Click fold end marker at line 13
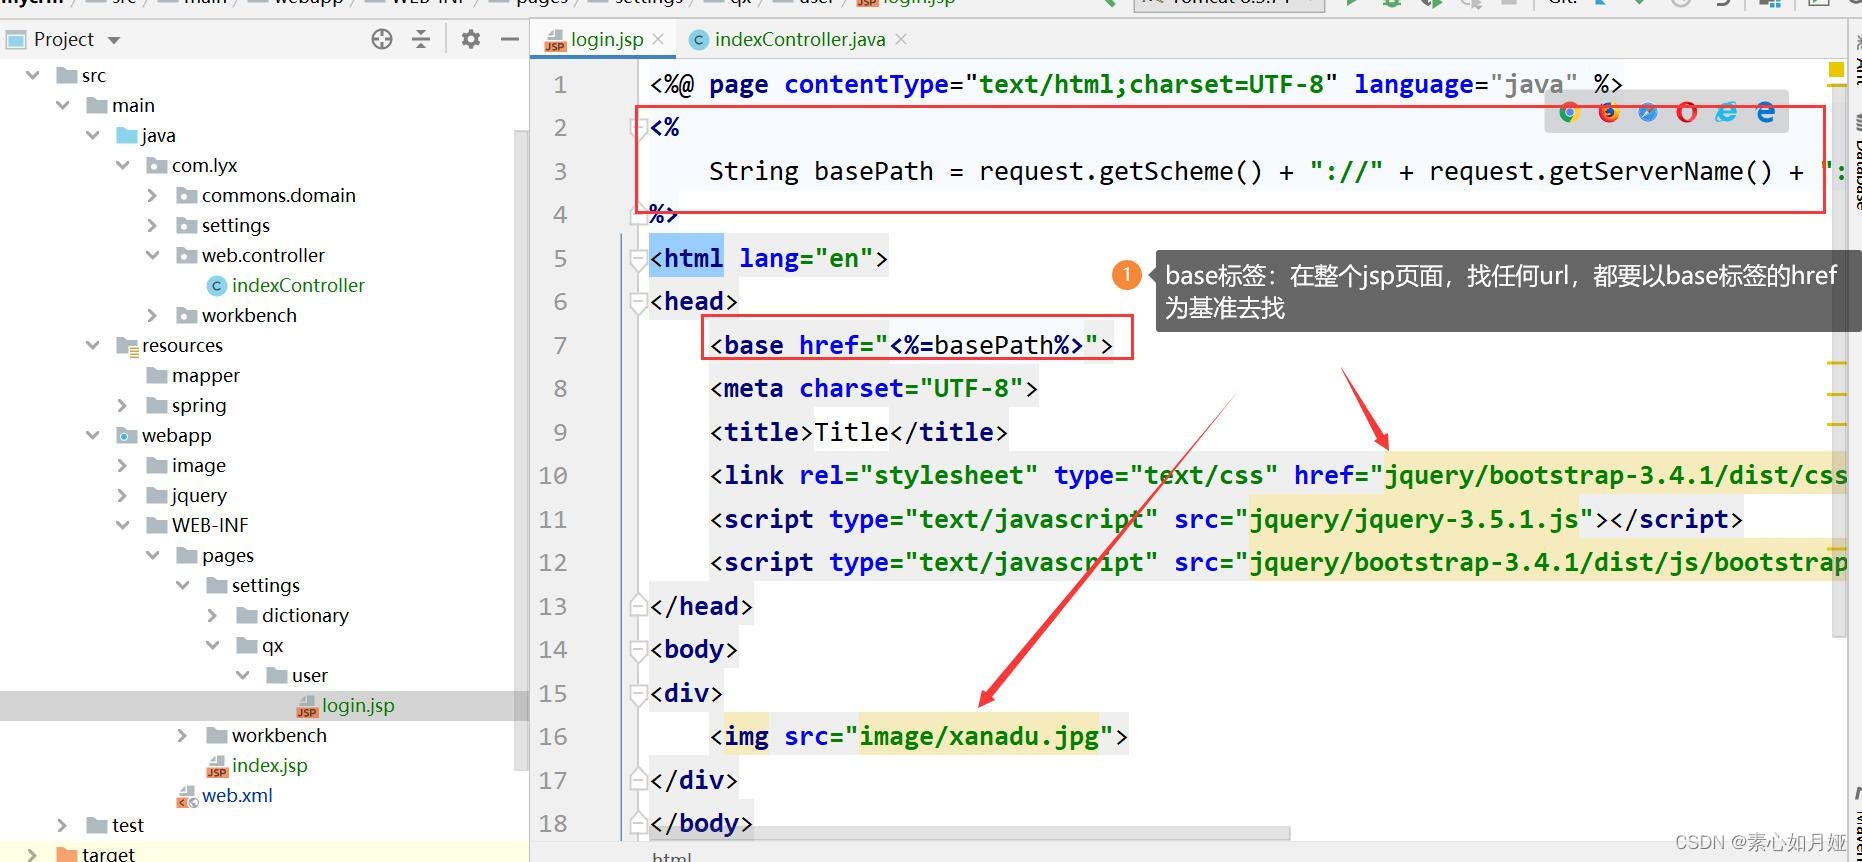1862x862 pixels. click(x=638, y=606)
